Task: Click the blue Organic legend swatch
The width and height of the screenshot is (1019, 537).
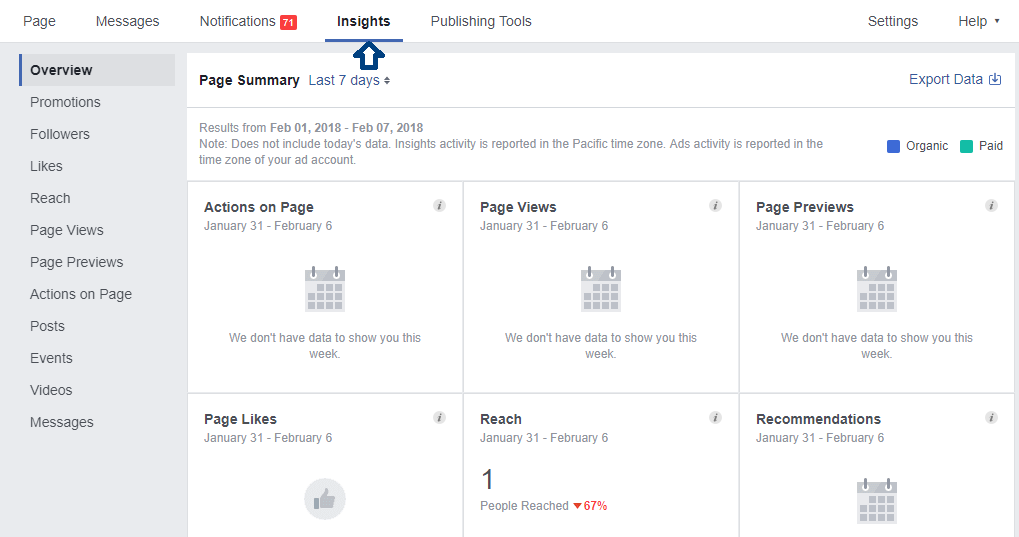Action: (x=893, y=146)
